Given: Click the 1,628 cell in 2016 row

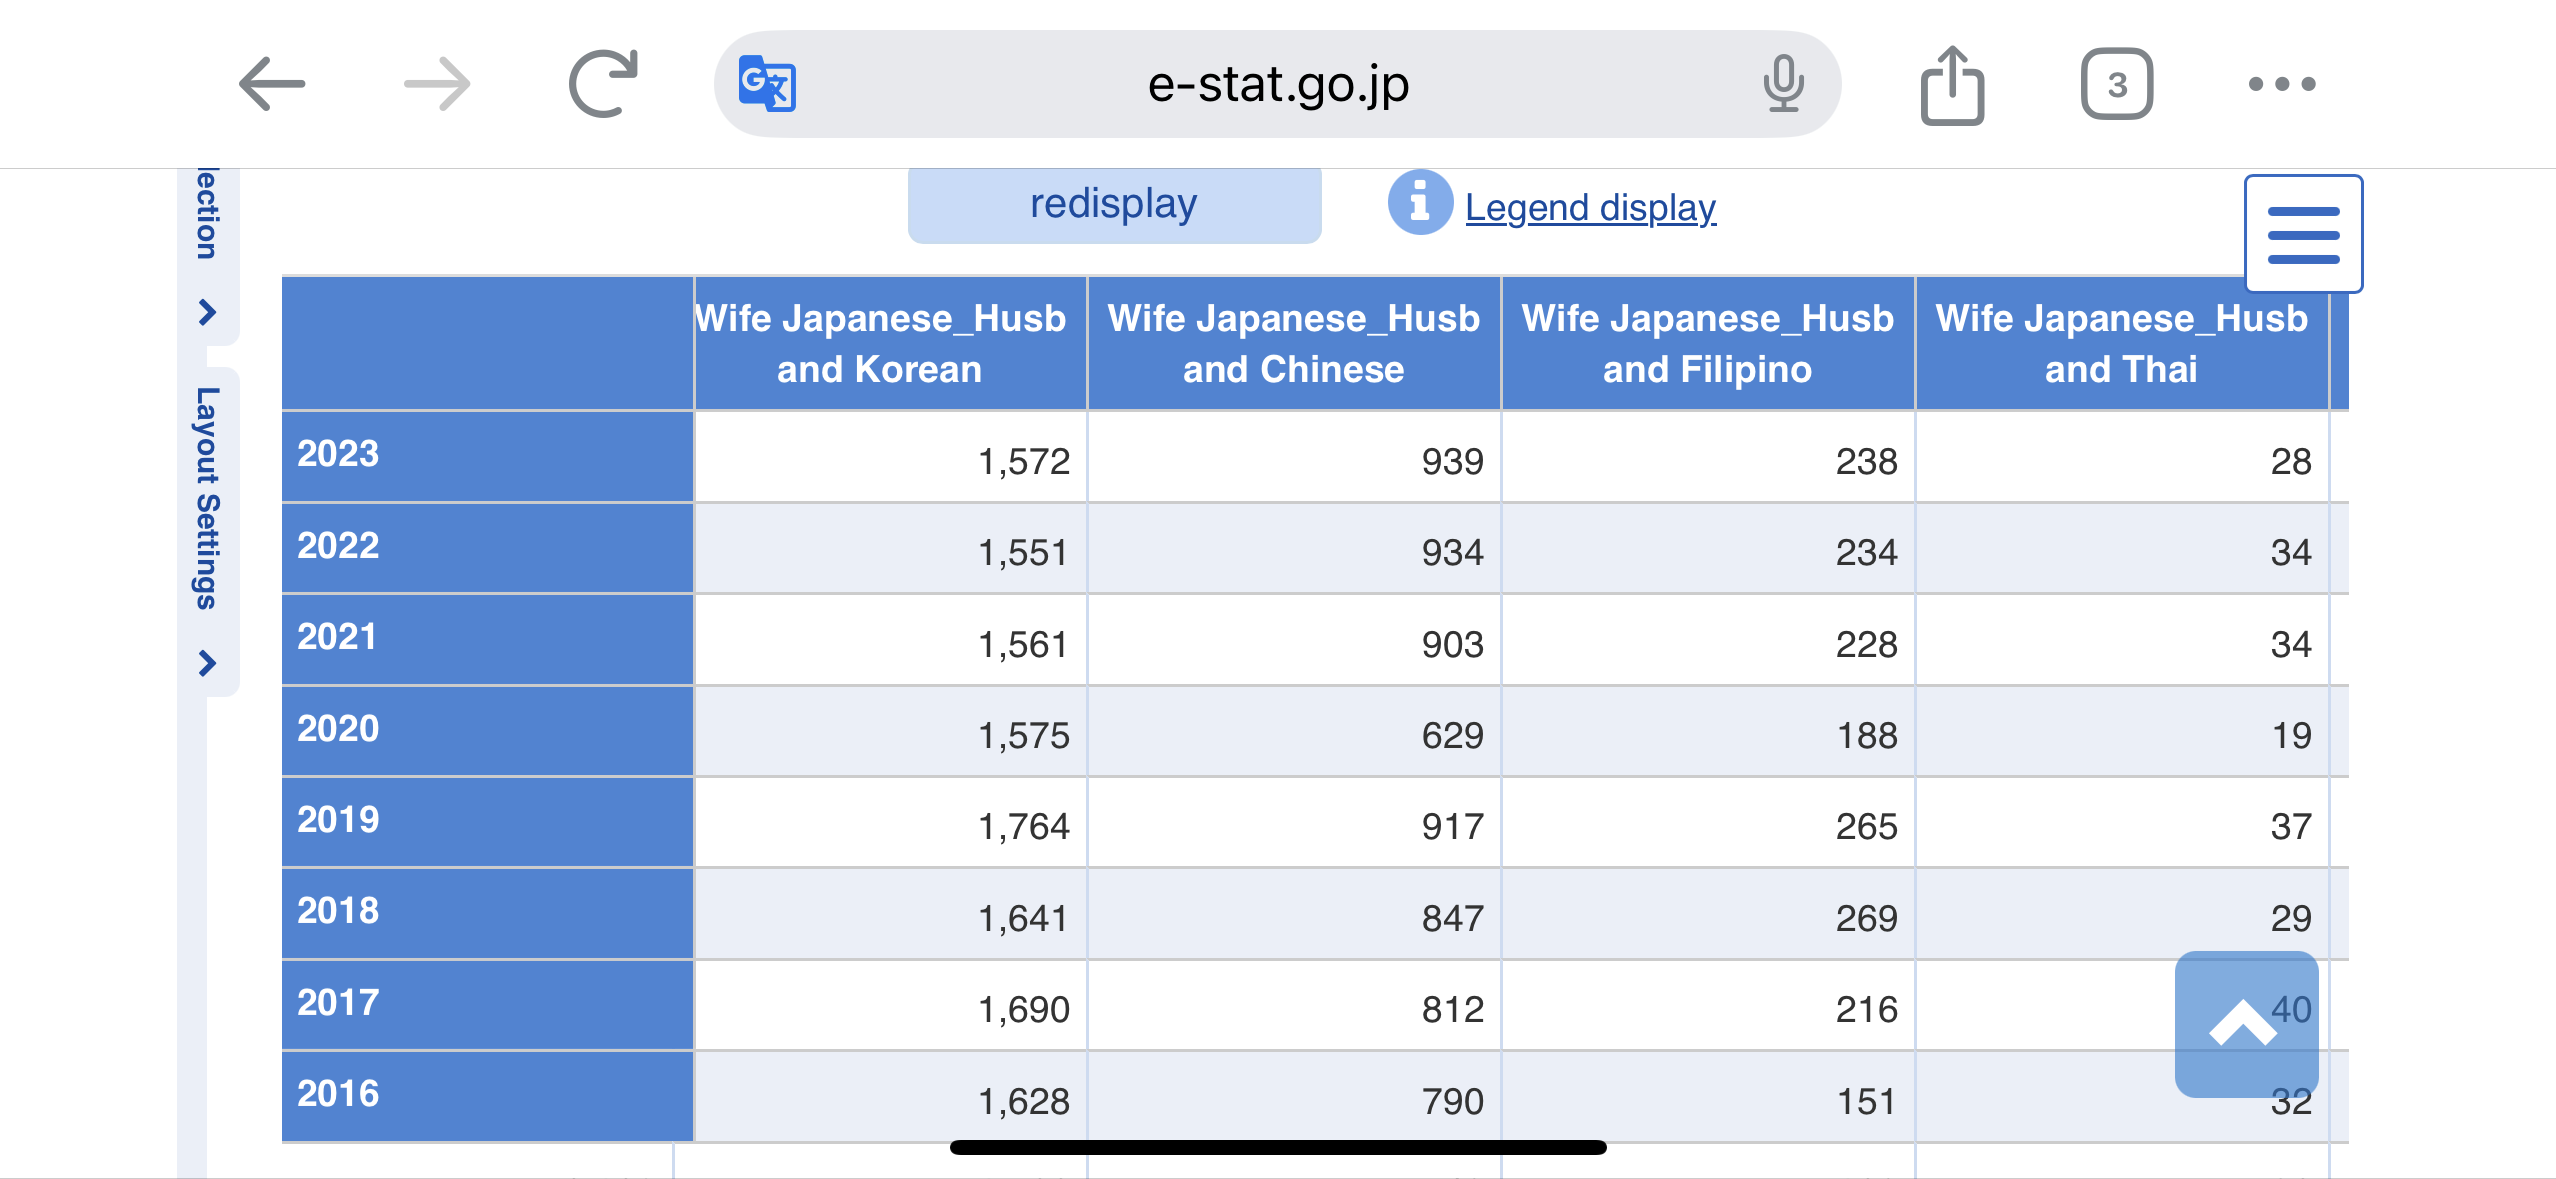Looking at the screenshot, I should point(890,1098).
